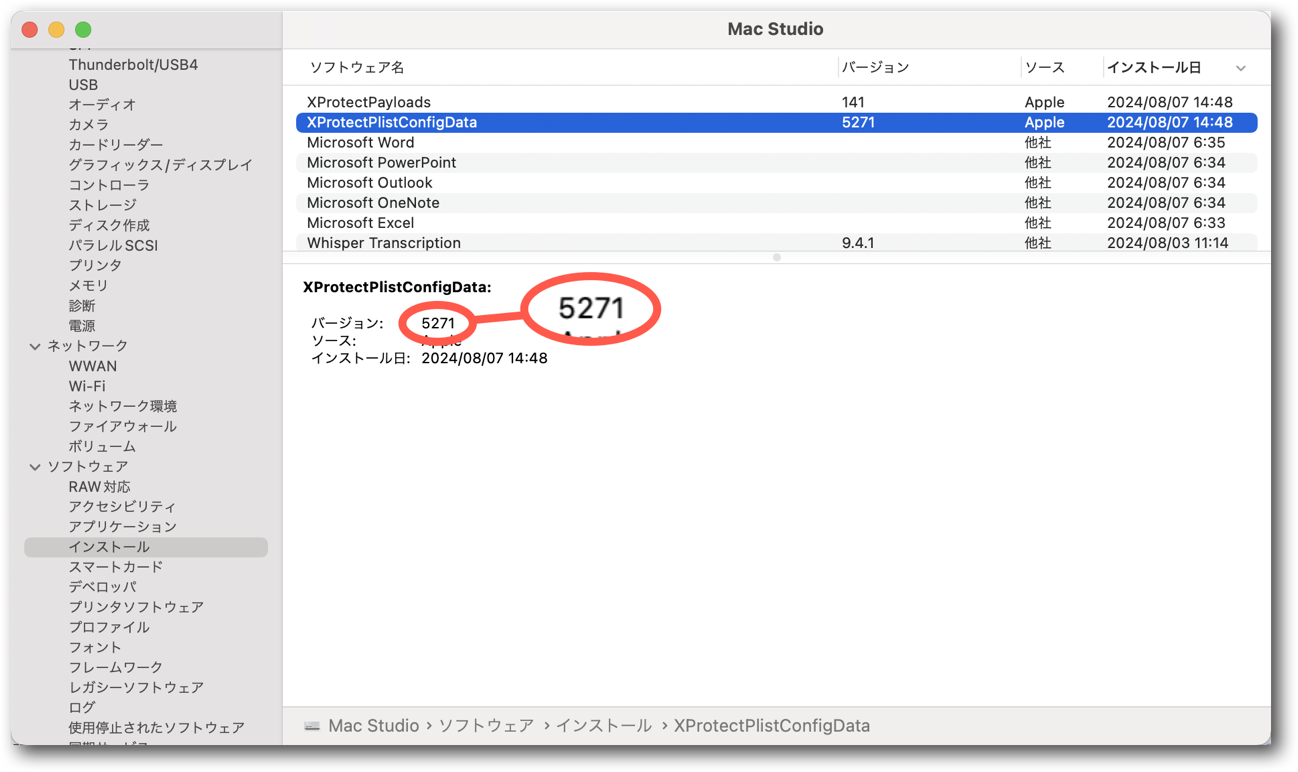Click the XProtectPlistConfigData: detail heading
The height and width of the screenshot is (772, 1298).
click(397, 287)
